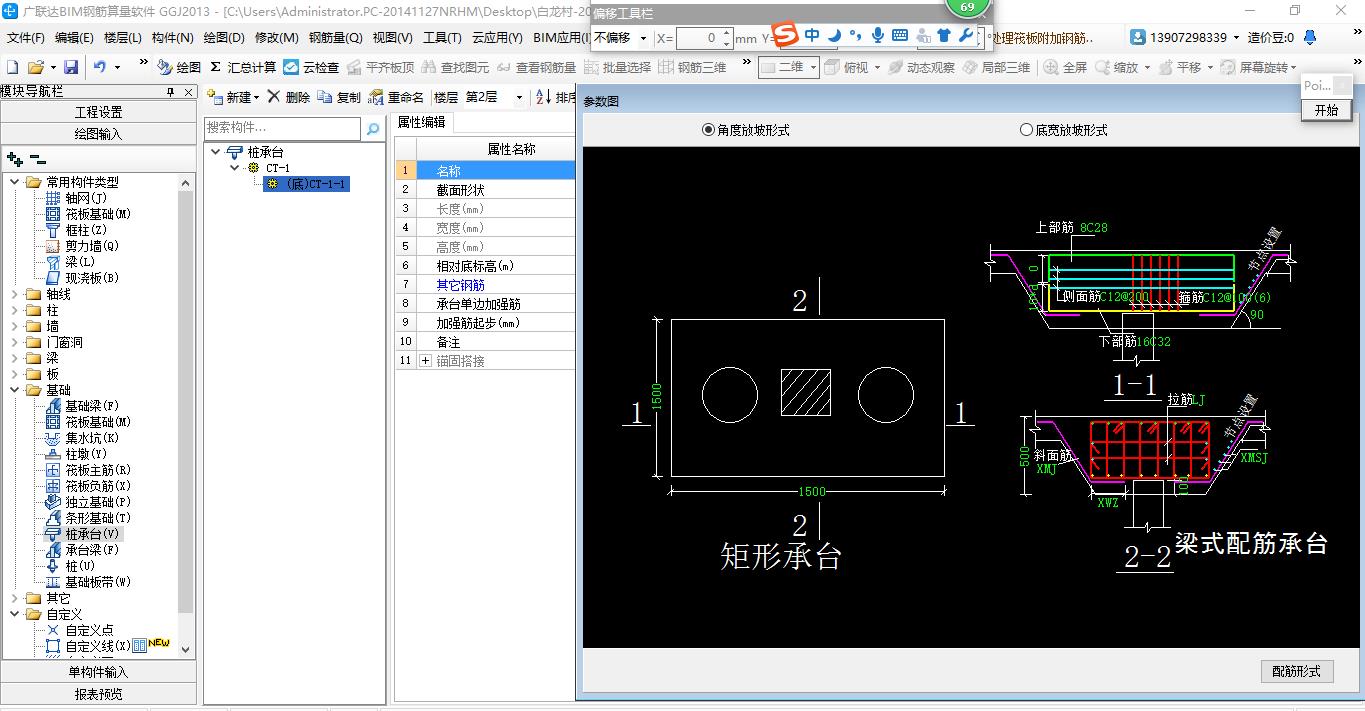Click Sogou input method S logo
Screen dimensions: 1365x711
click(x=786, y=36)
